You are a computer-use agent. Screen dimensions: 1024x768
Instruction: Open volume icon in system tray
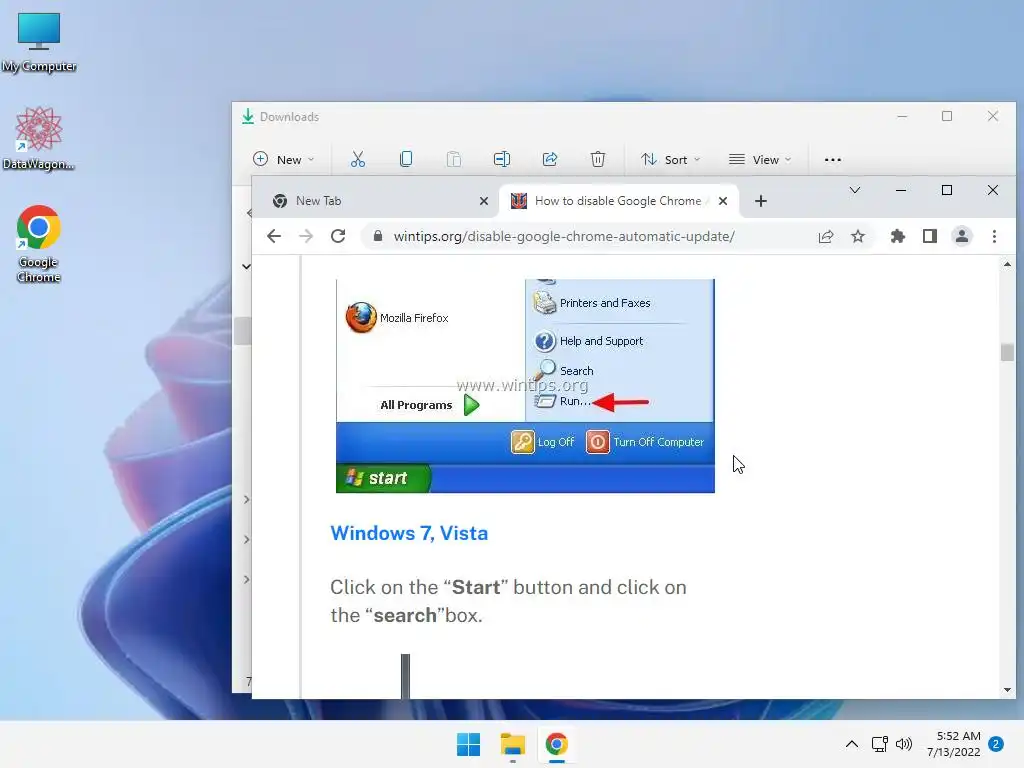904,744
